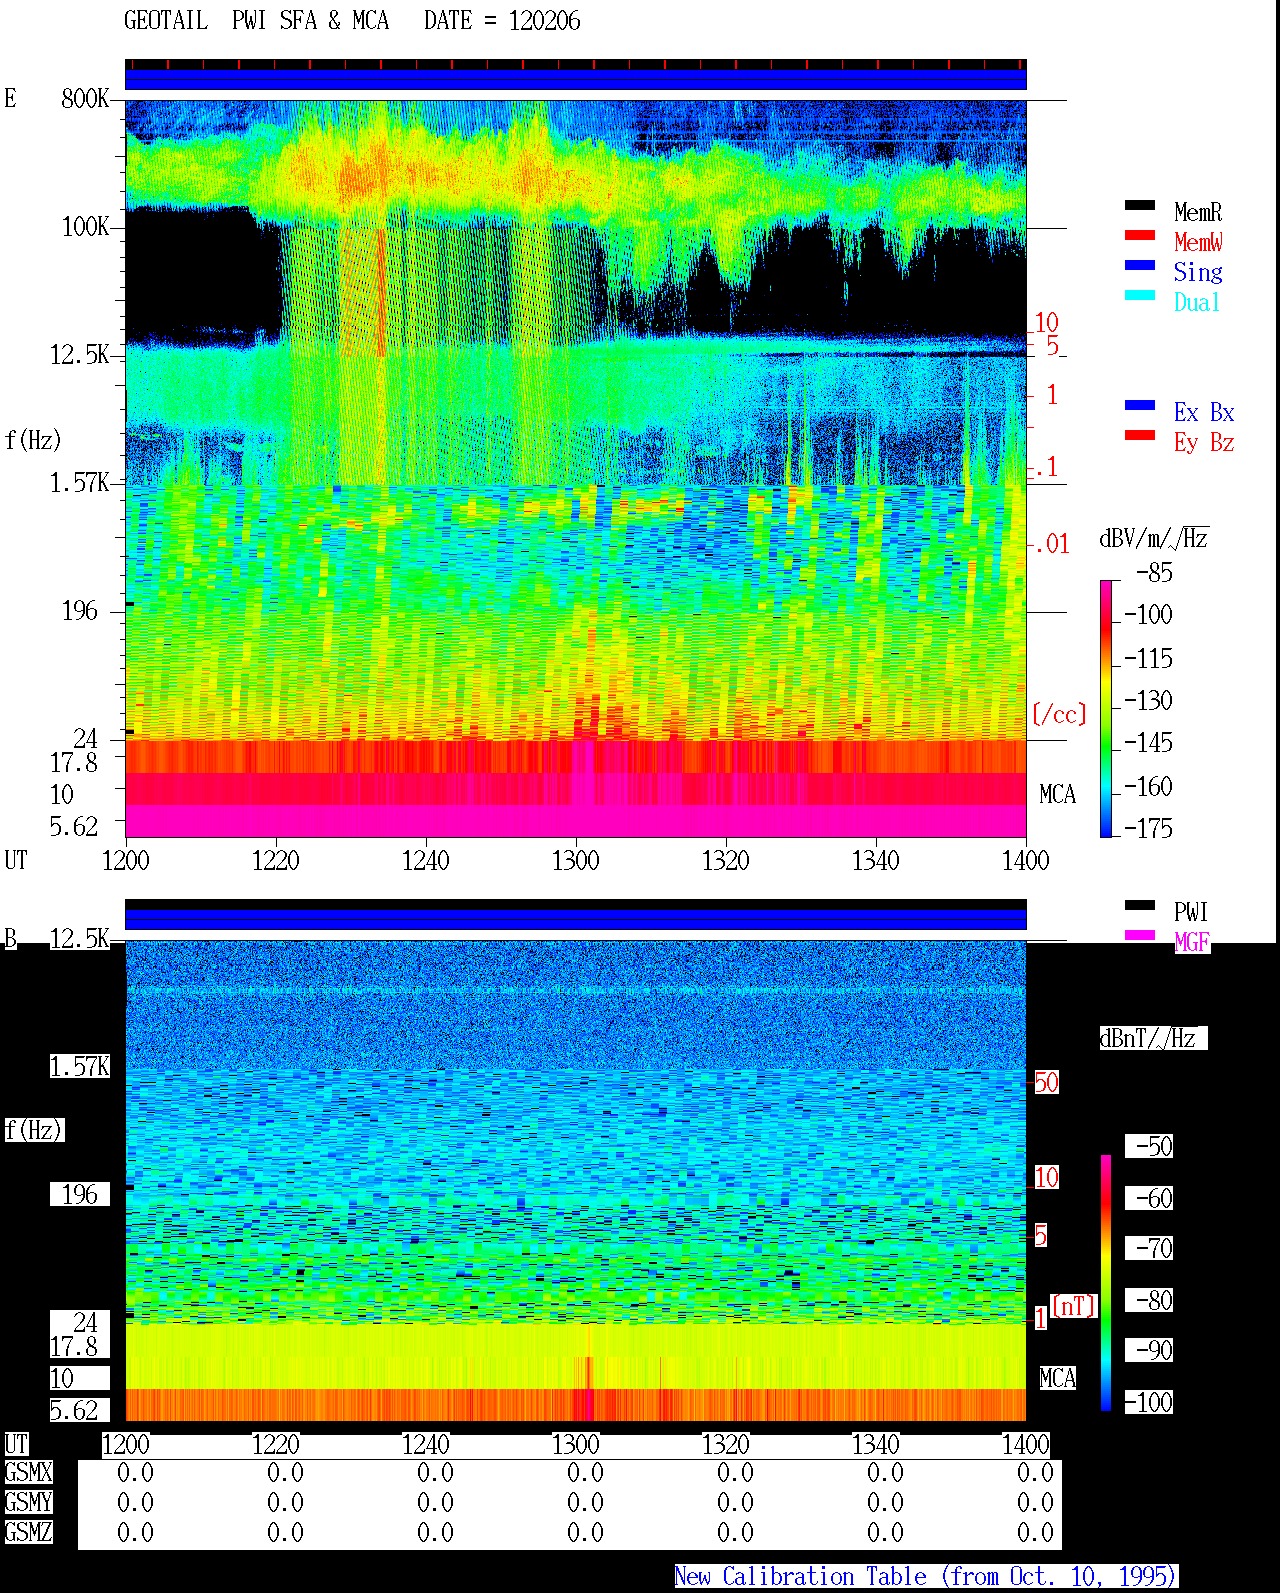
Task: Click the red MemW legend swatch
Action: [x=1140, y=236]
